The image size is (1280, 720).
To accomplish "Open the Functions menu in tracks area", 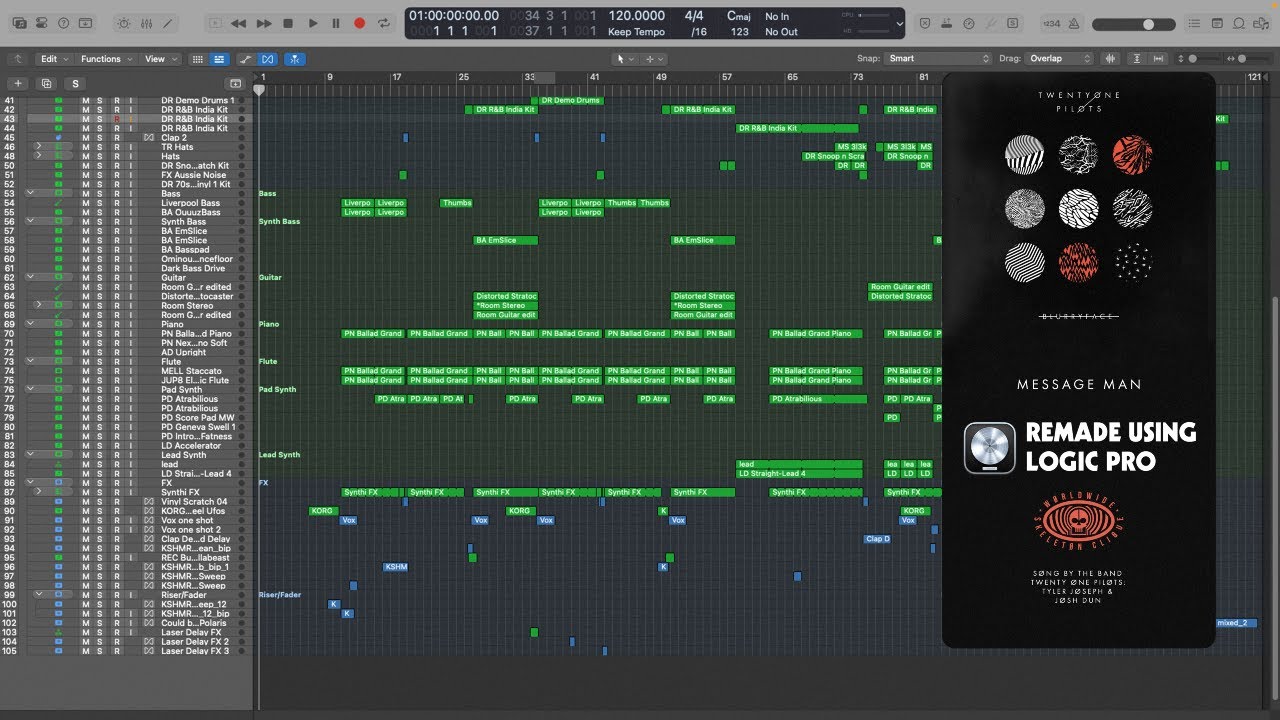I will click(105, 59).
